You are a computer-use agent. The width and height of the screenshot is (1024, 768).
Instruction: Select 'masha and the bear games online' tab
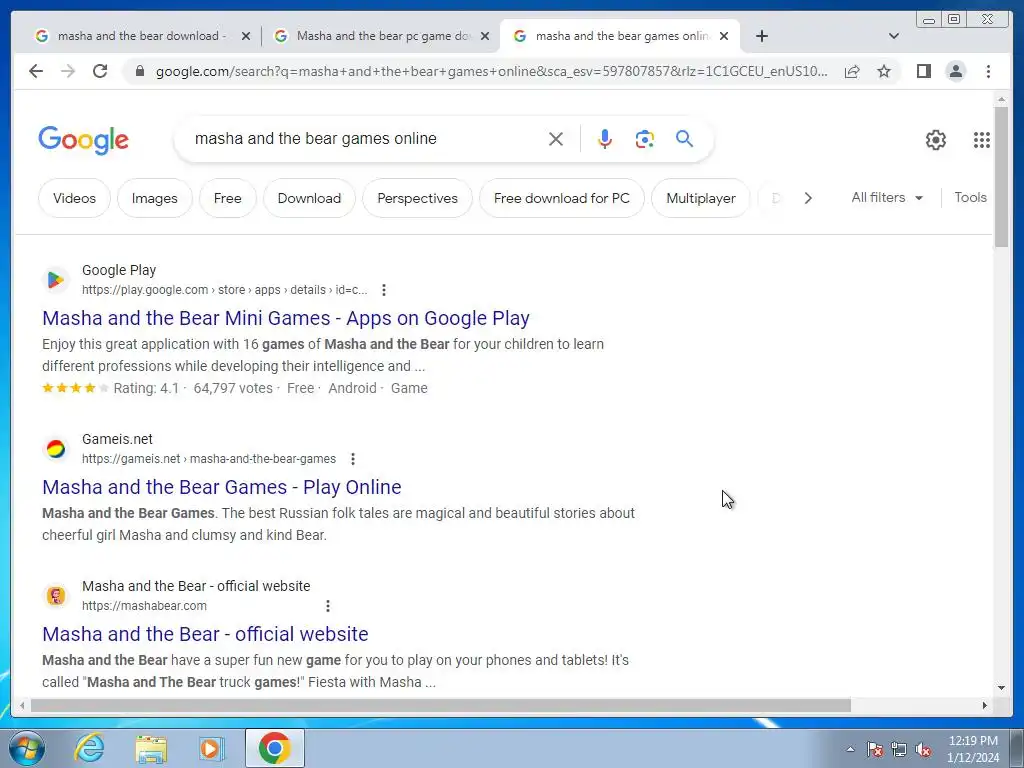(622, 36)
